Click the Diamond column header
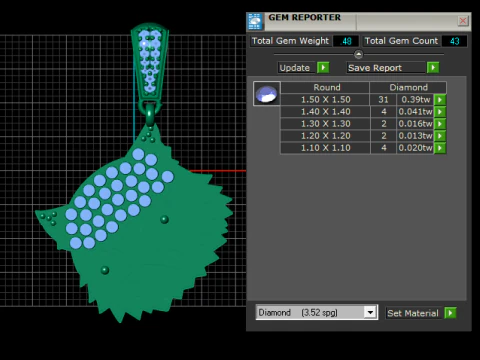 [x=408, y=87]
